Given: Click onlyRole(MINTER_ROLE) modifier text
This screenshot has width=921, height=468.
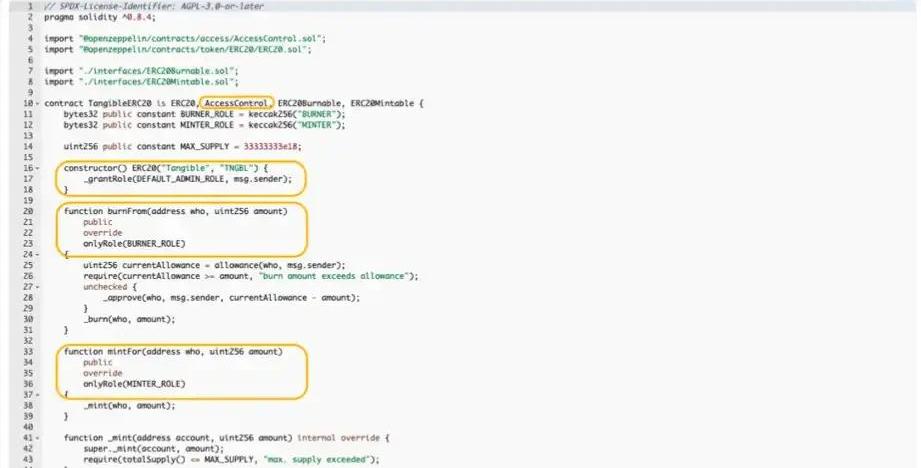Looking at the screenshot, I should [x=135, y=384].
